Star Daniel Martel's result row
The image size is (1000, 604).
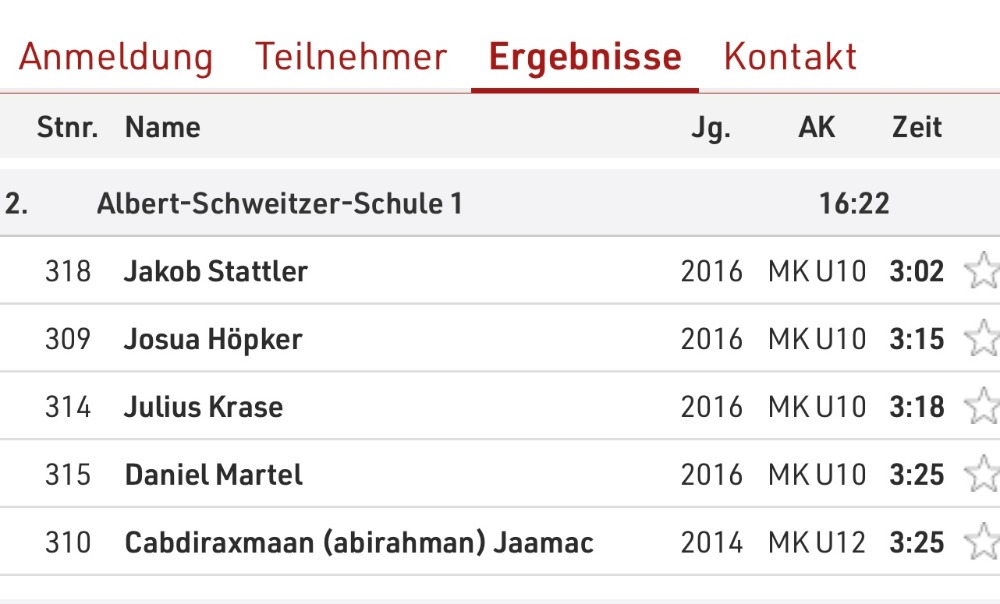(x=982, y=474)
